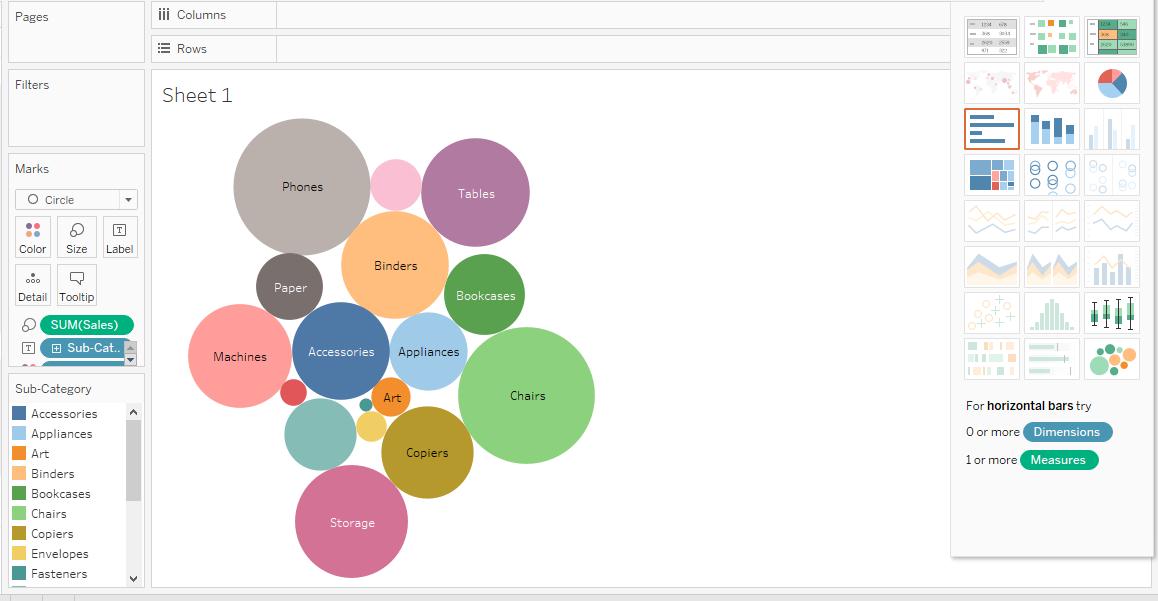Click the Detail shelf on the Marks card
The height and width of the screenshot is (601, 1158).
click(x=32, y=285)
